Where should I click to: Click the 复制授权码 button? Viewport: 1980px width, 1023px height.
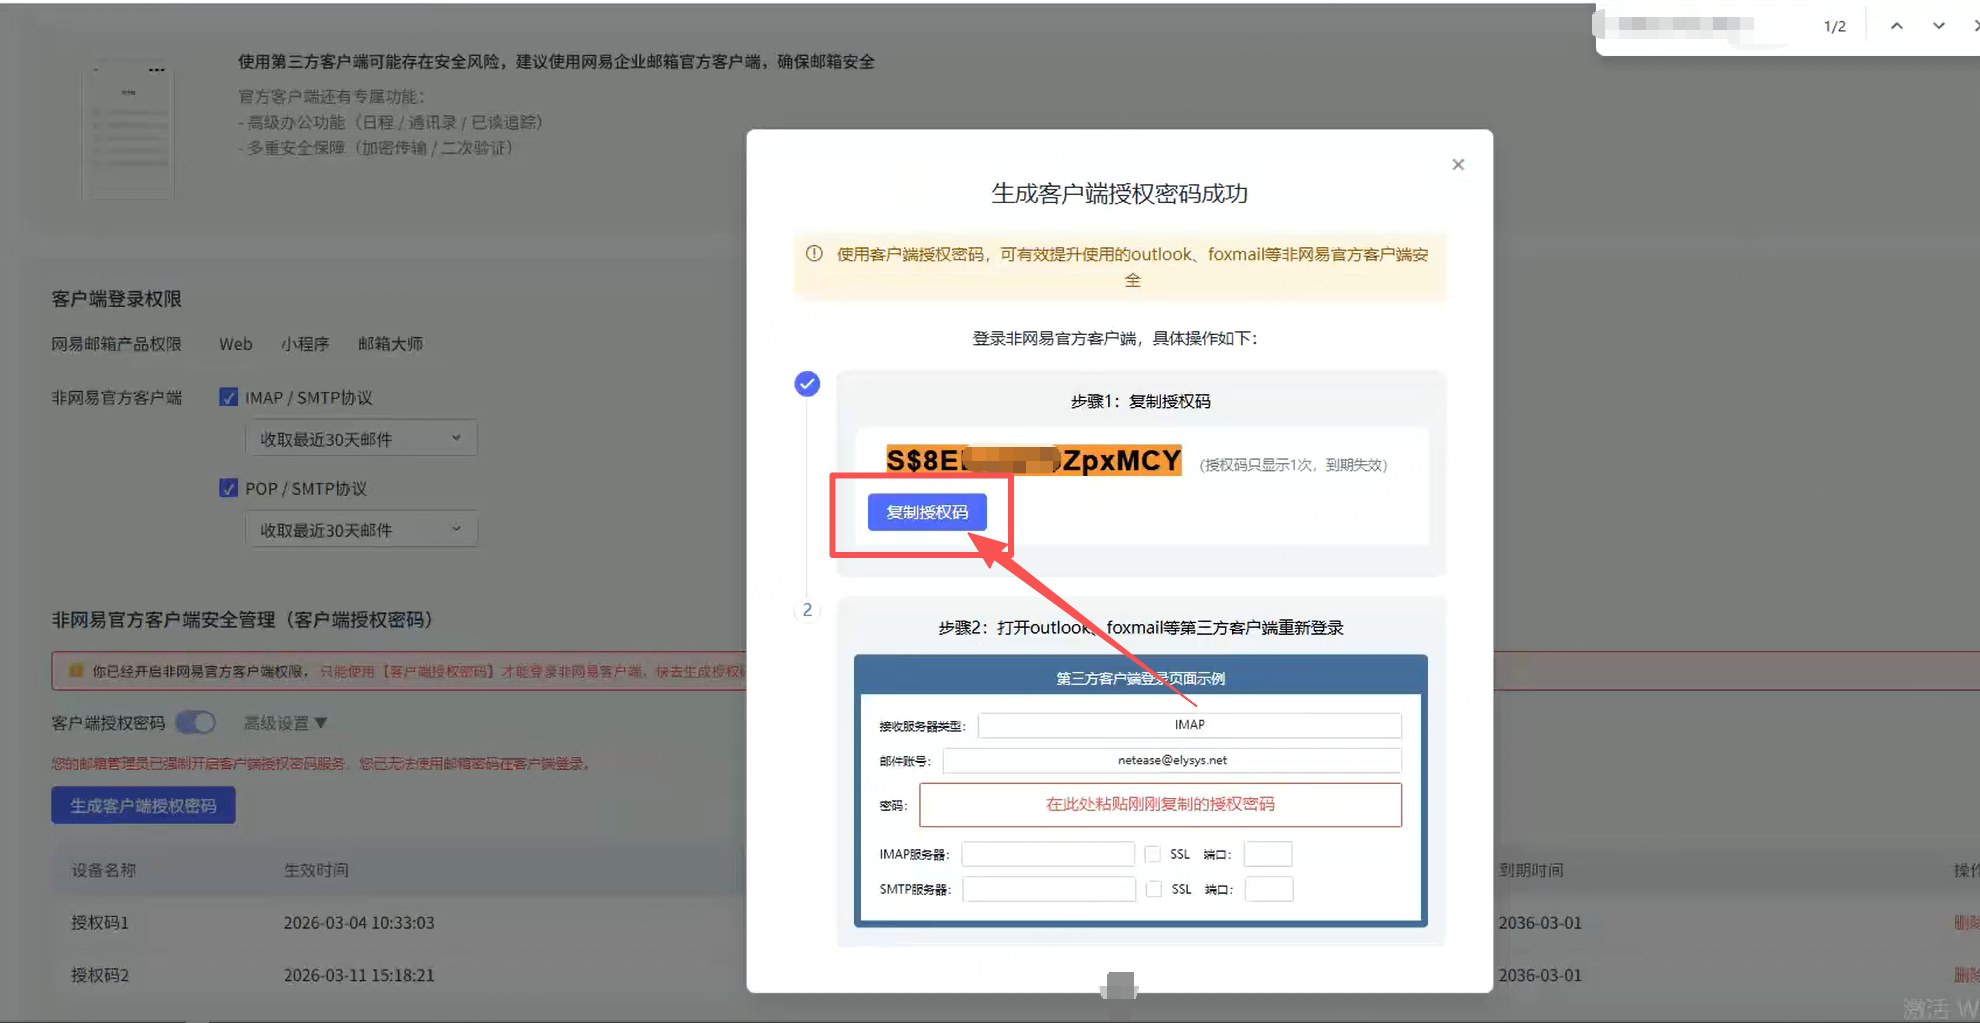tap(927, 512)
